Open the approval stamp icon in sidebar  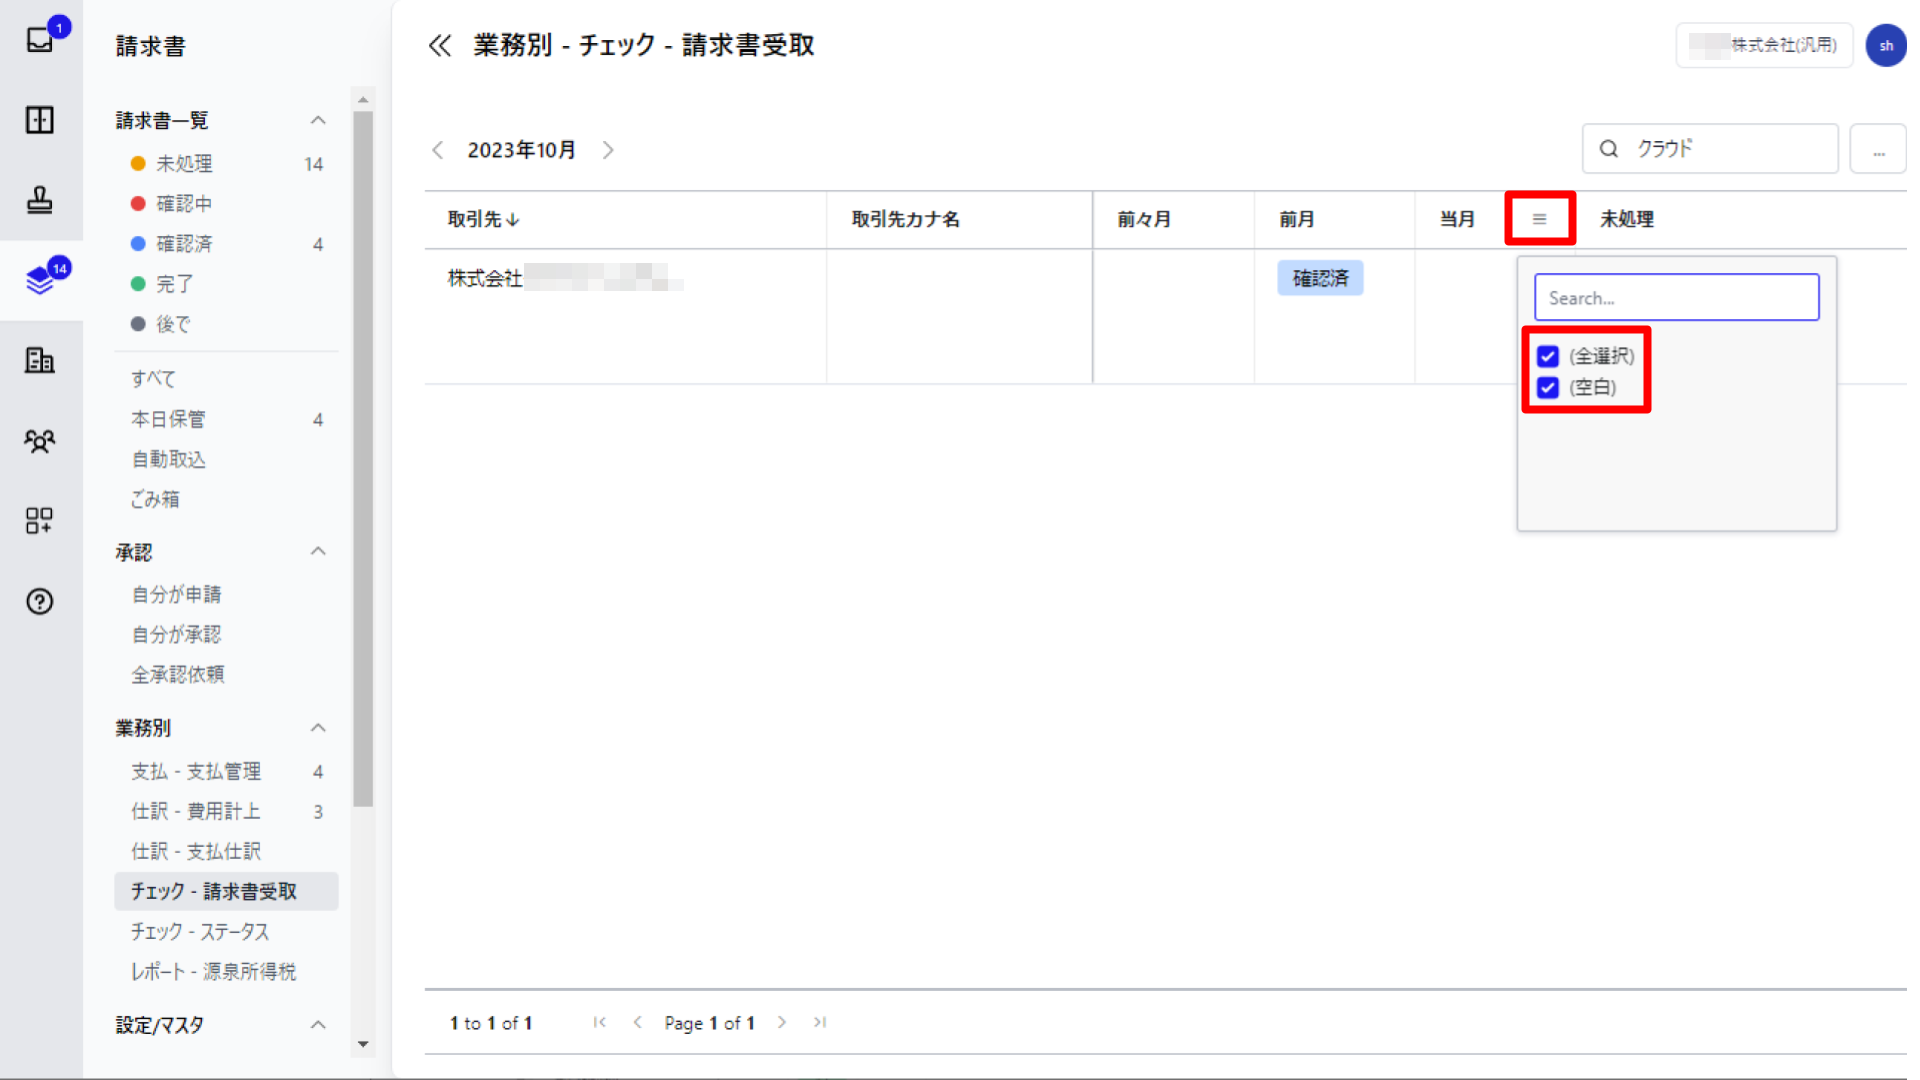[x=40, y=200]
